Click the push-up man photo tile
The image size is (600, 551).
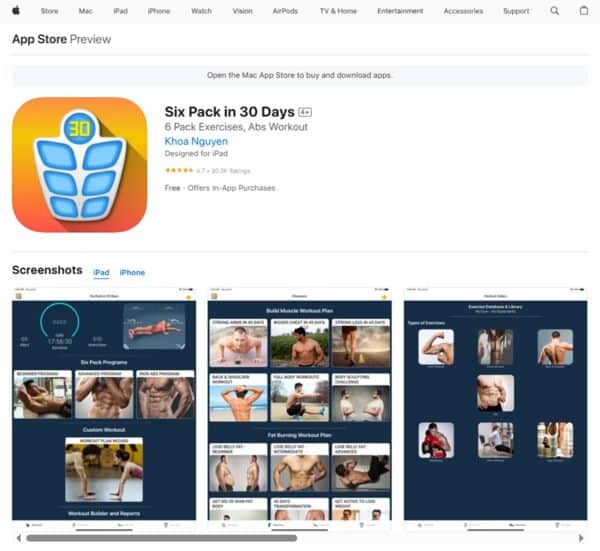[238, 343]
